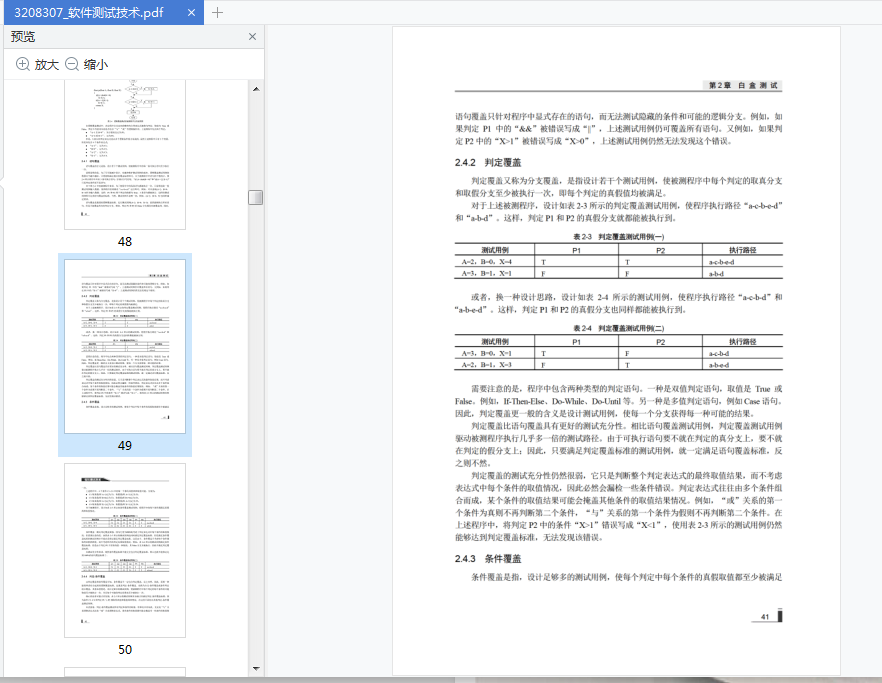Click the 放大 zoom-in magnifier icon
Screen dimensions: 882x683
(22, 64)
